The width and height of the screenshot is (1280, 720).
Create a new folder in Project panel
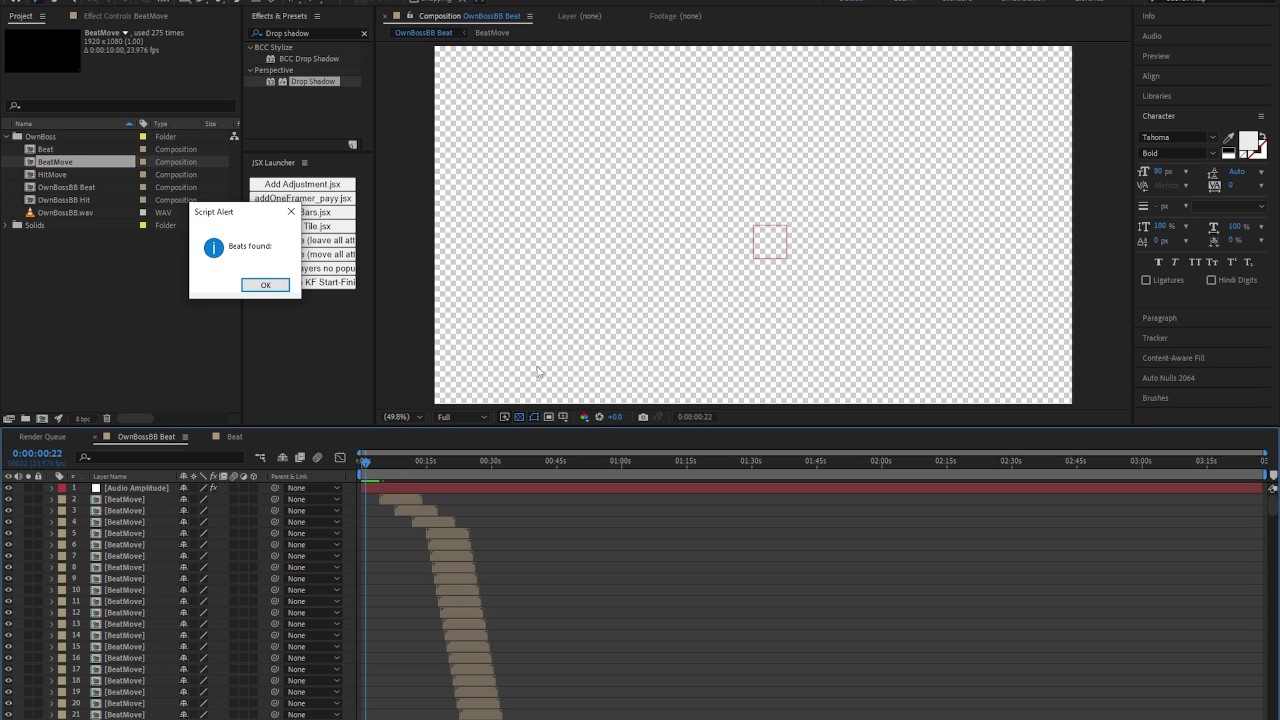(25, 419)
